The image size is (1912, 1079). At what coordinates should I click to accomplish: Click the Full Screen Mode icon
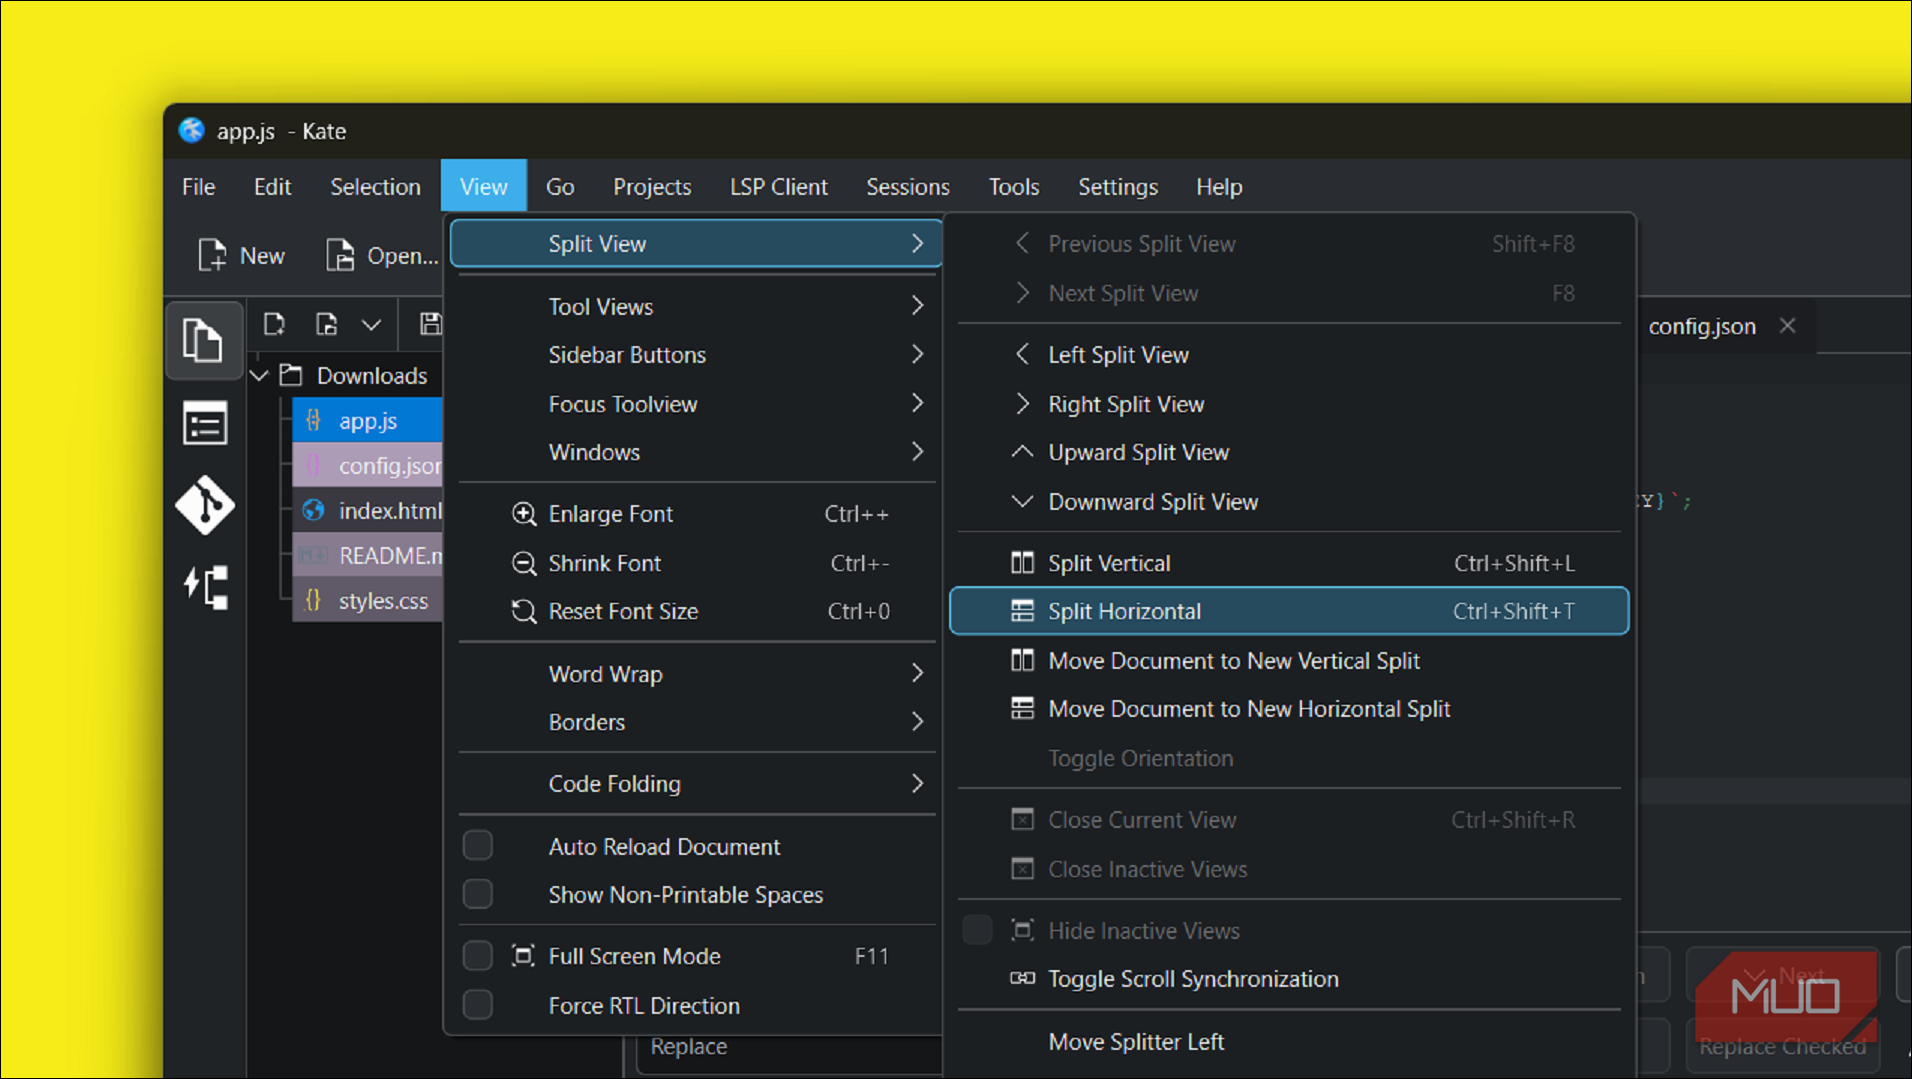[523, 956]
